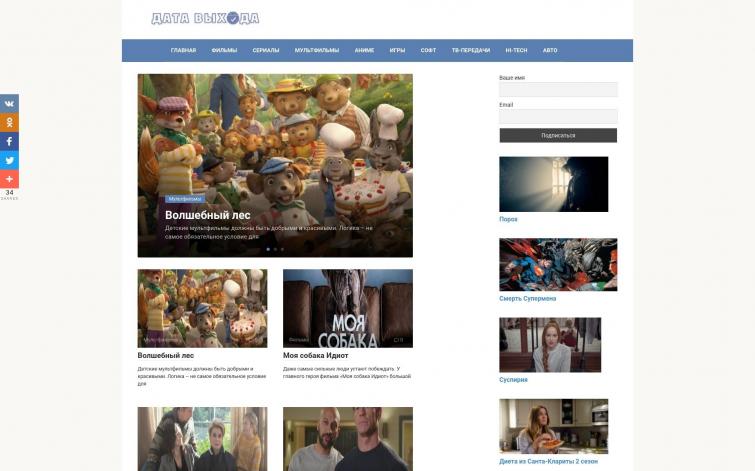
Task: Share the page on Twitter
Action: point(9,160)
